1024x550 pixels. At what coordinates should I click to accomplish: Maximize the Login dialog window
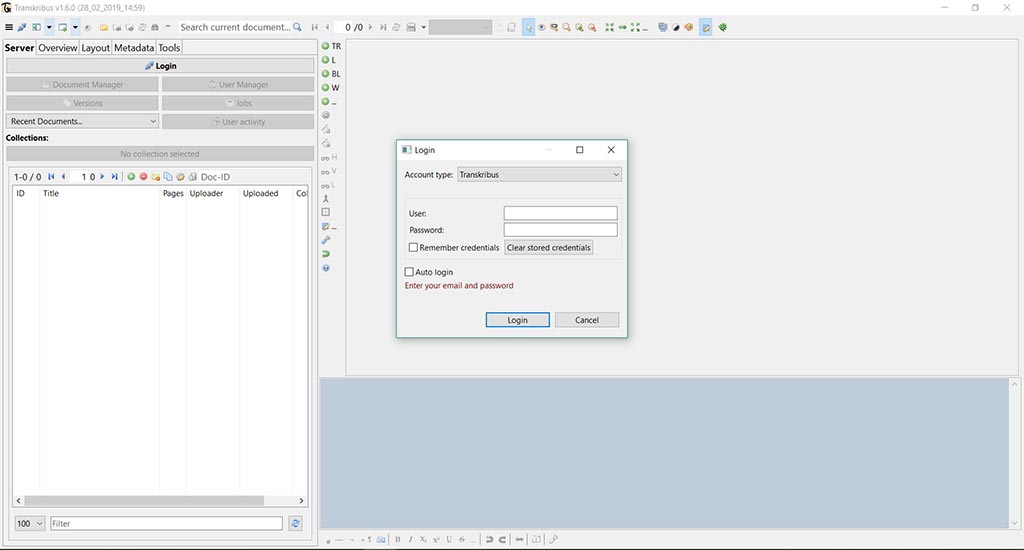(x=579, y=150)
